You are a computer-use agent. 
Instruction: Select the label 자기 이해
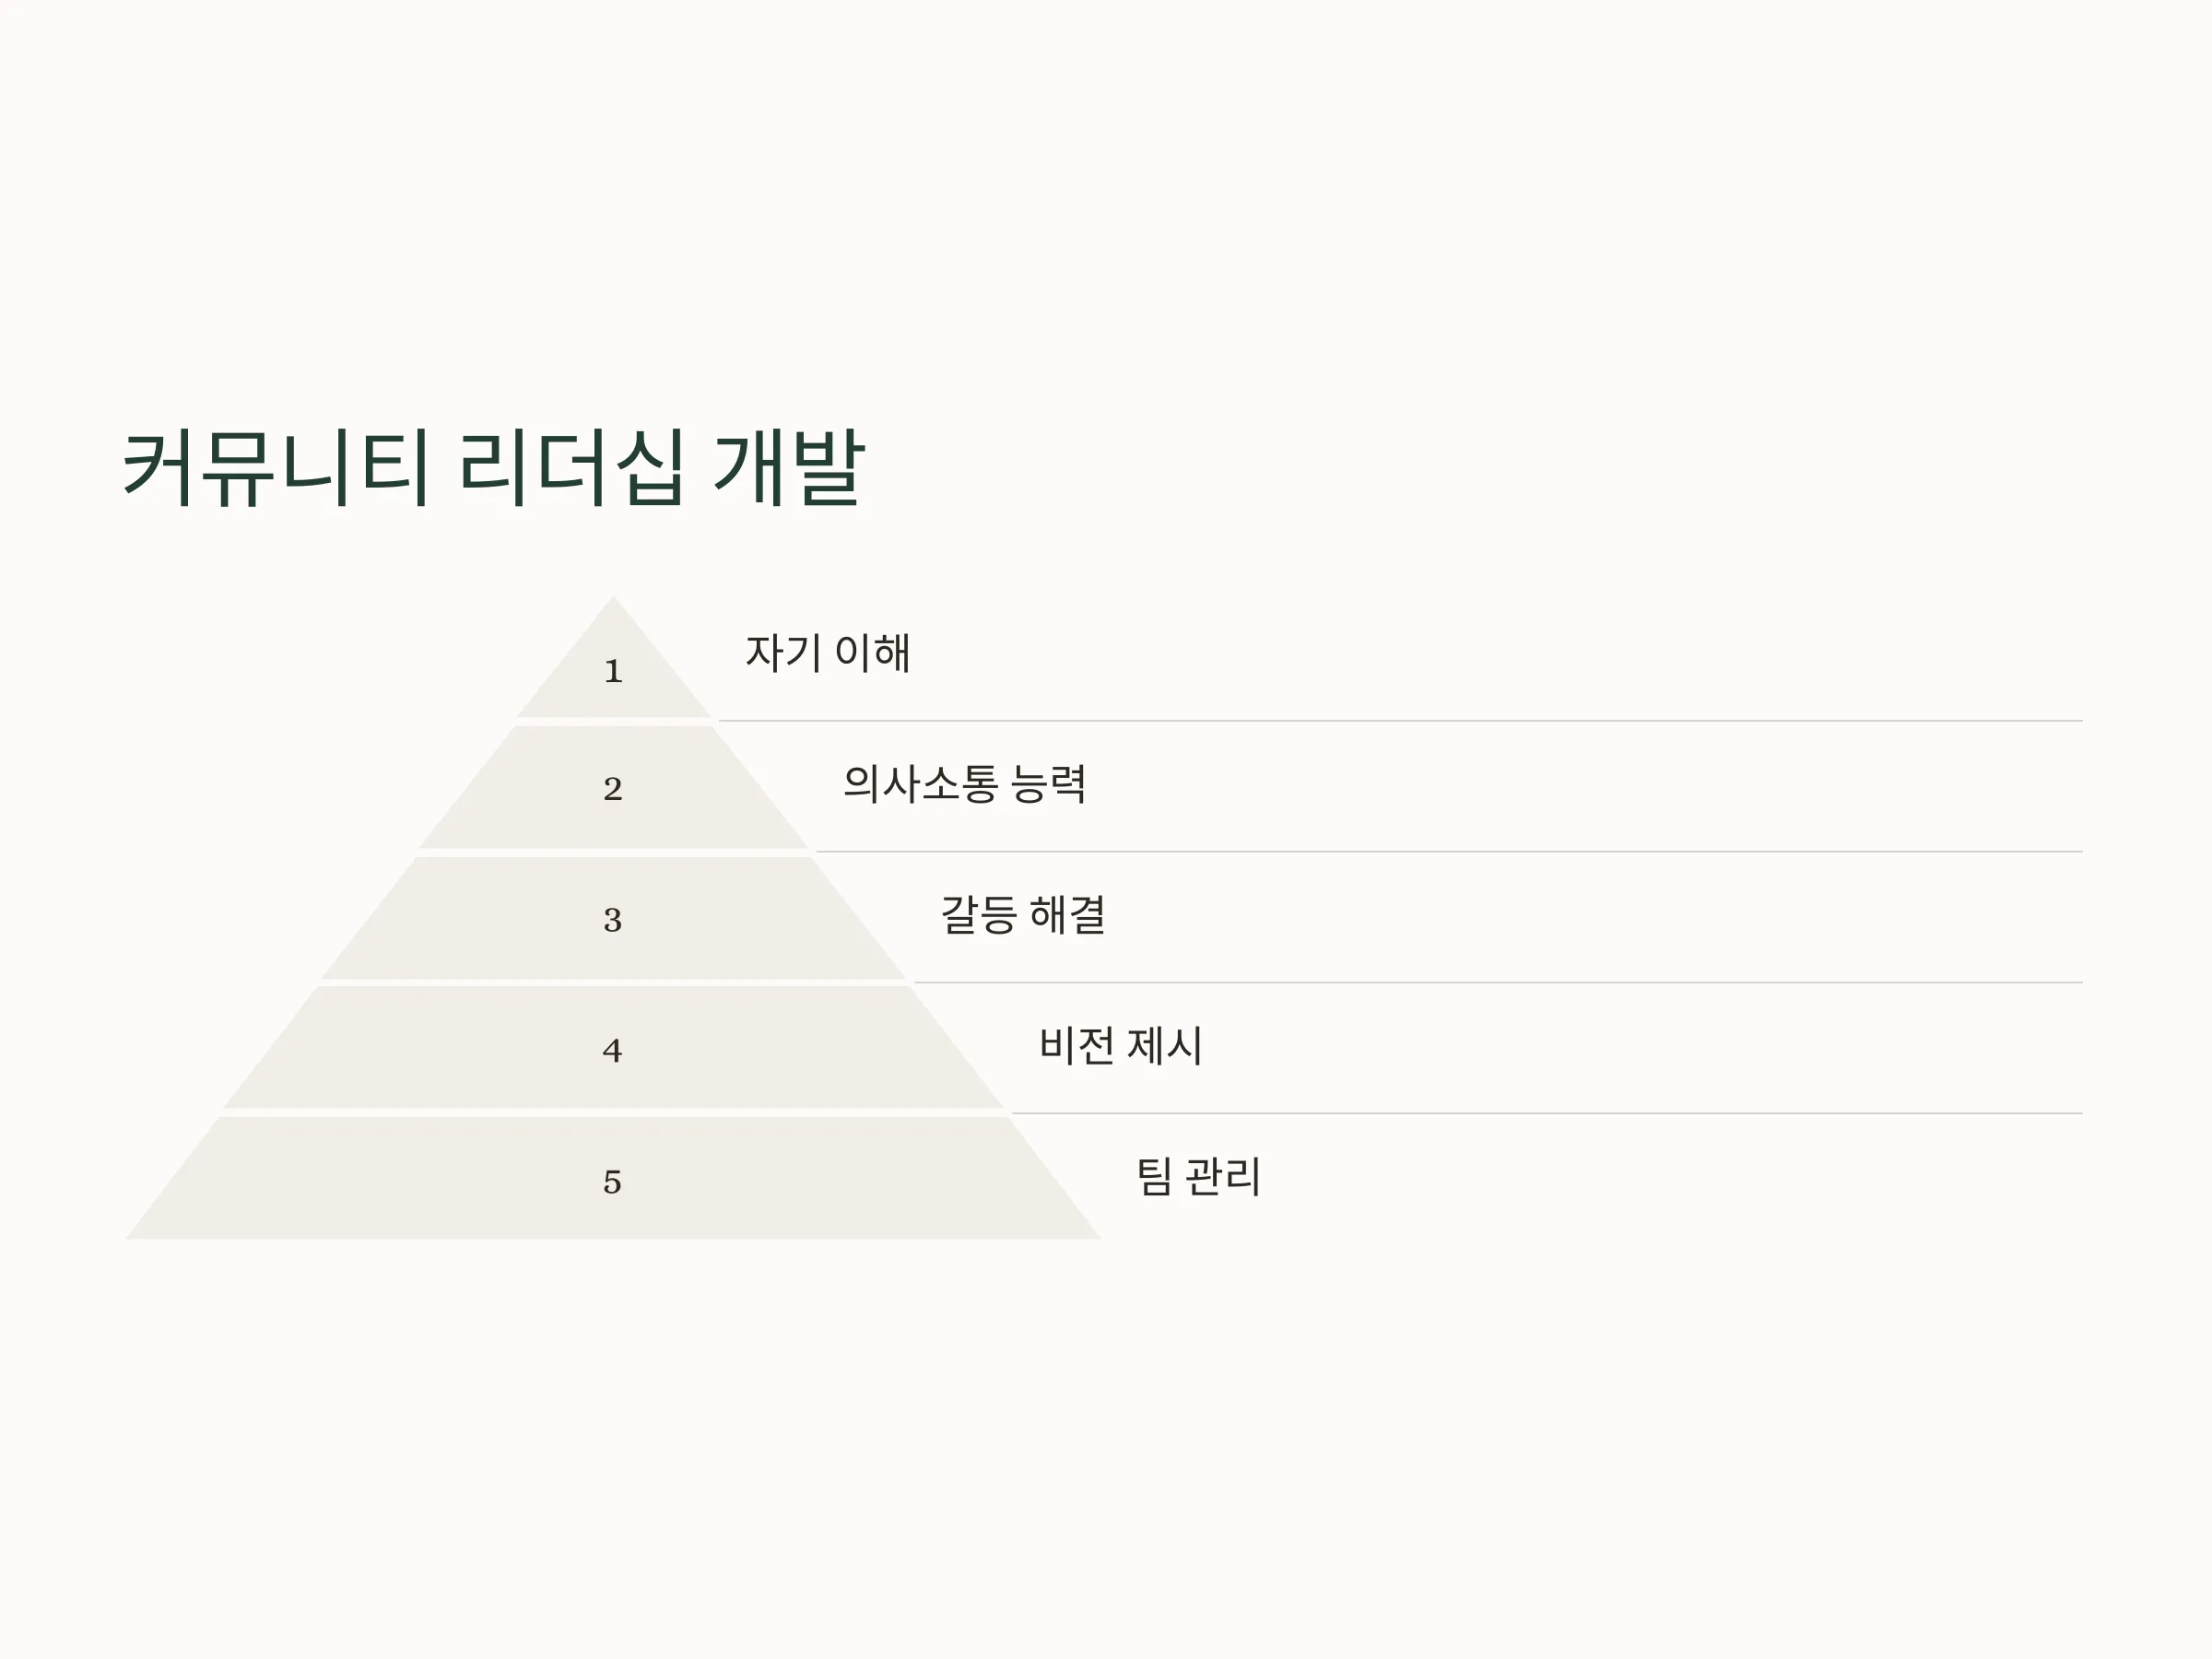[827, 653]
